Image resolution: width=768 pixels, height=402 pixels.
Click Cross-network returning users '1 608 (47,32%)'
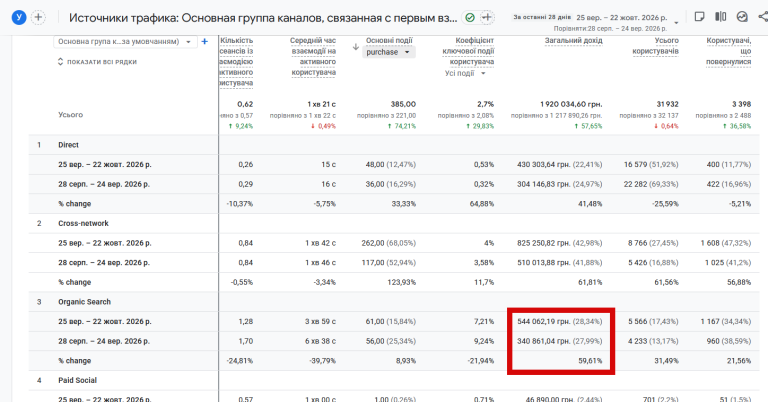(x=725, y=243)
